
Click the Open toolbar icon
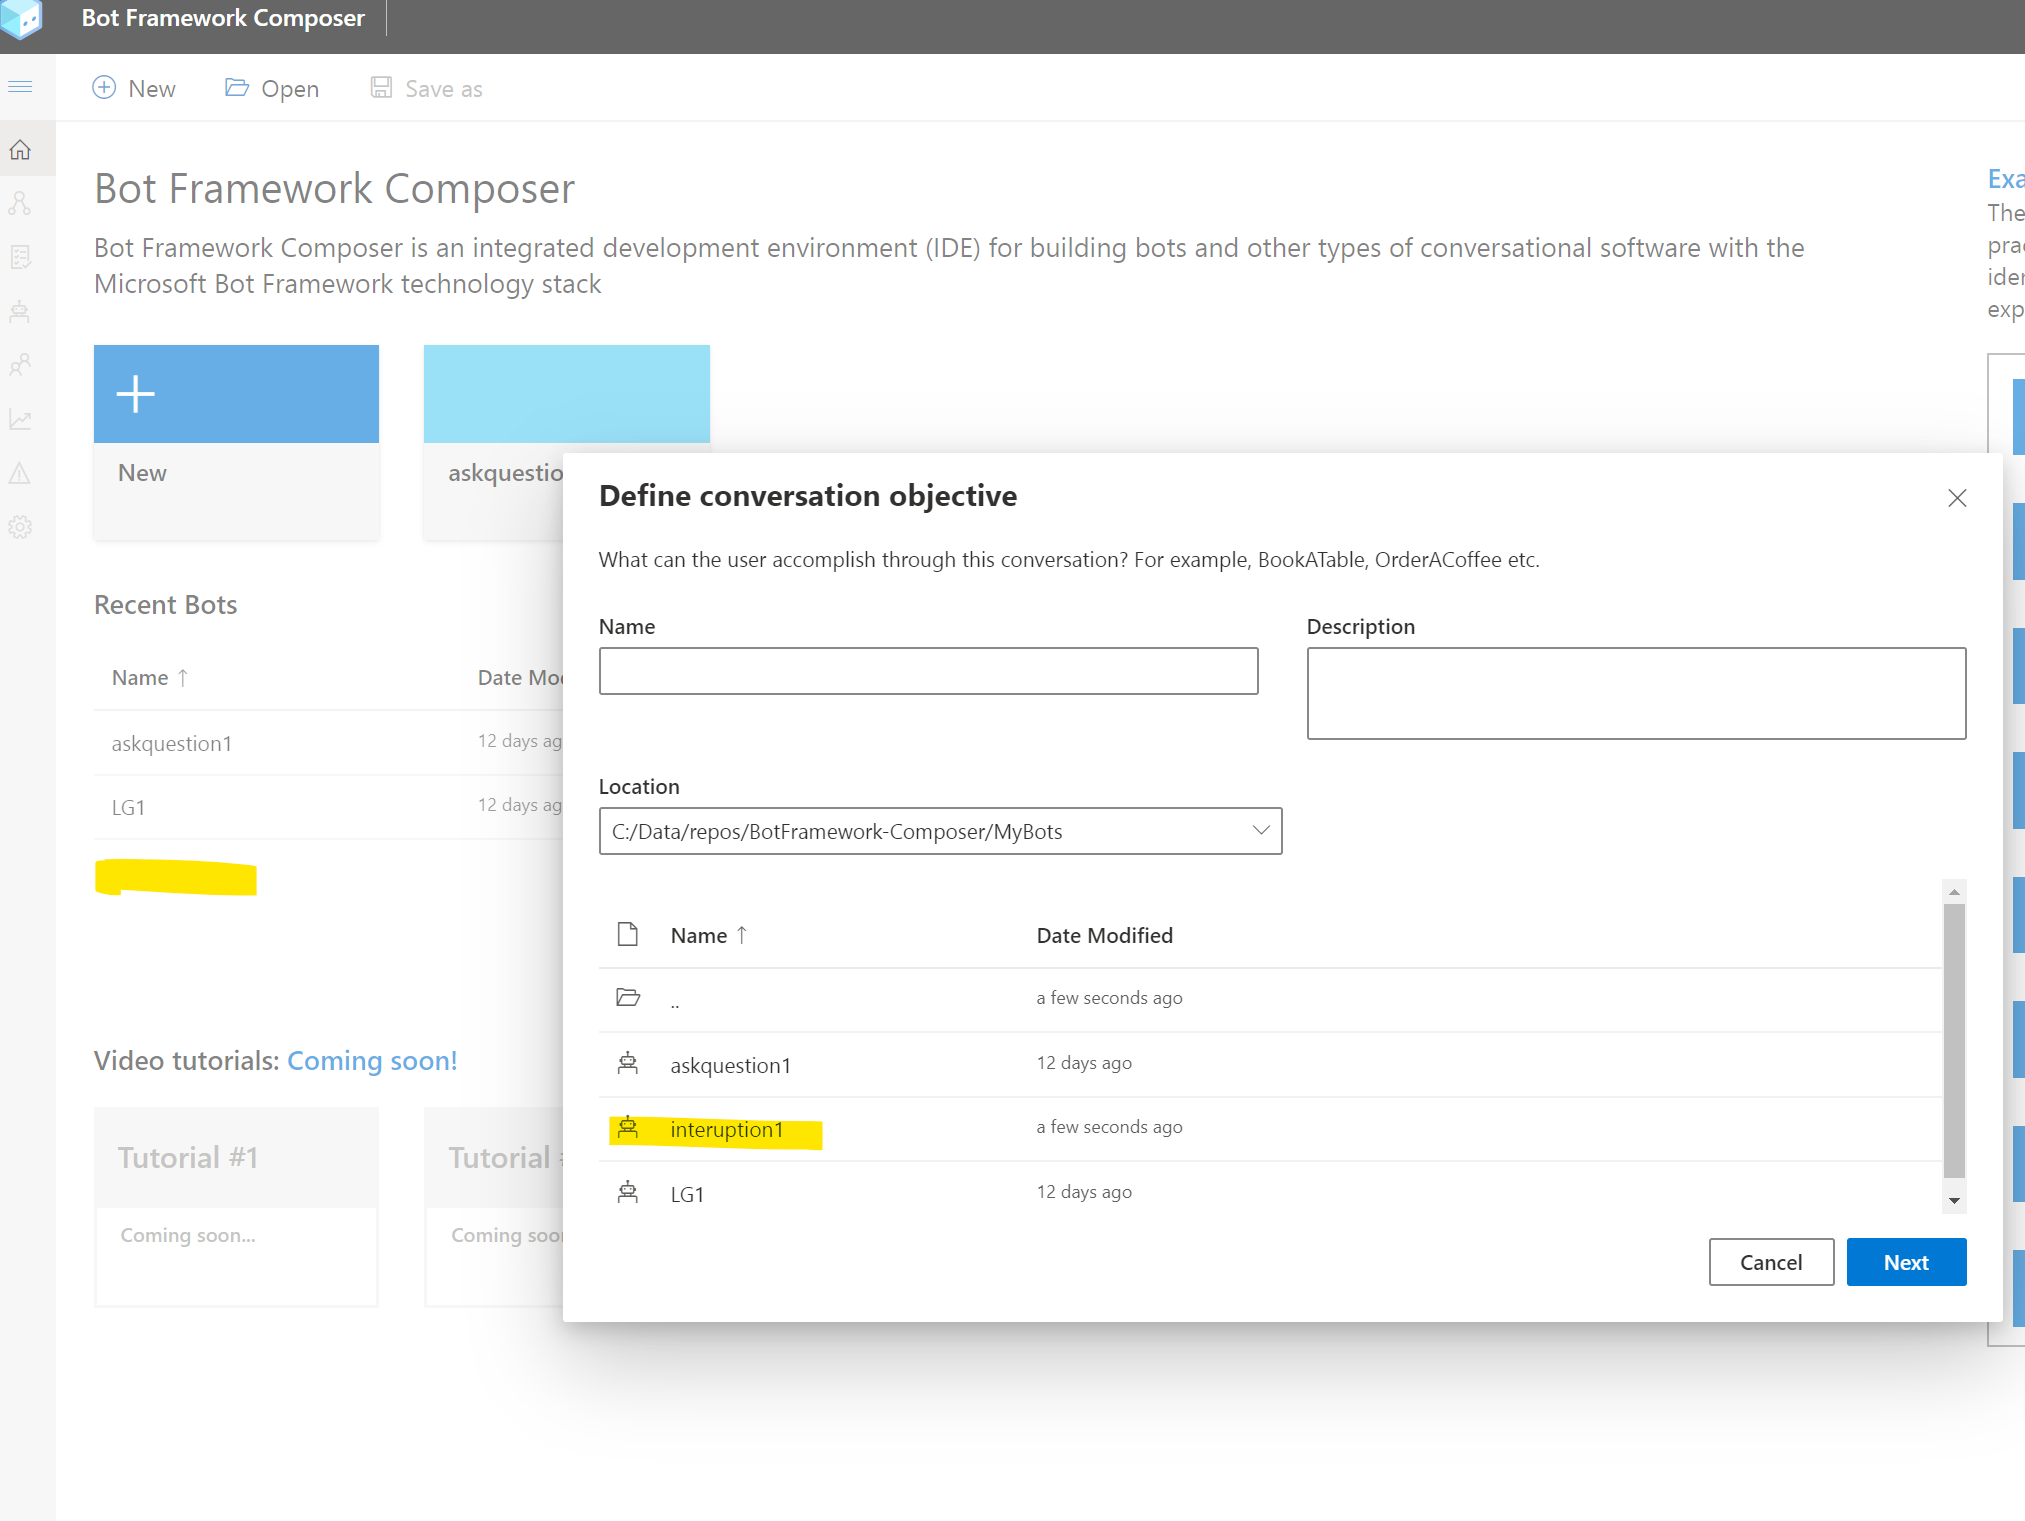click(x=237, y=88)
